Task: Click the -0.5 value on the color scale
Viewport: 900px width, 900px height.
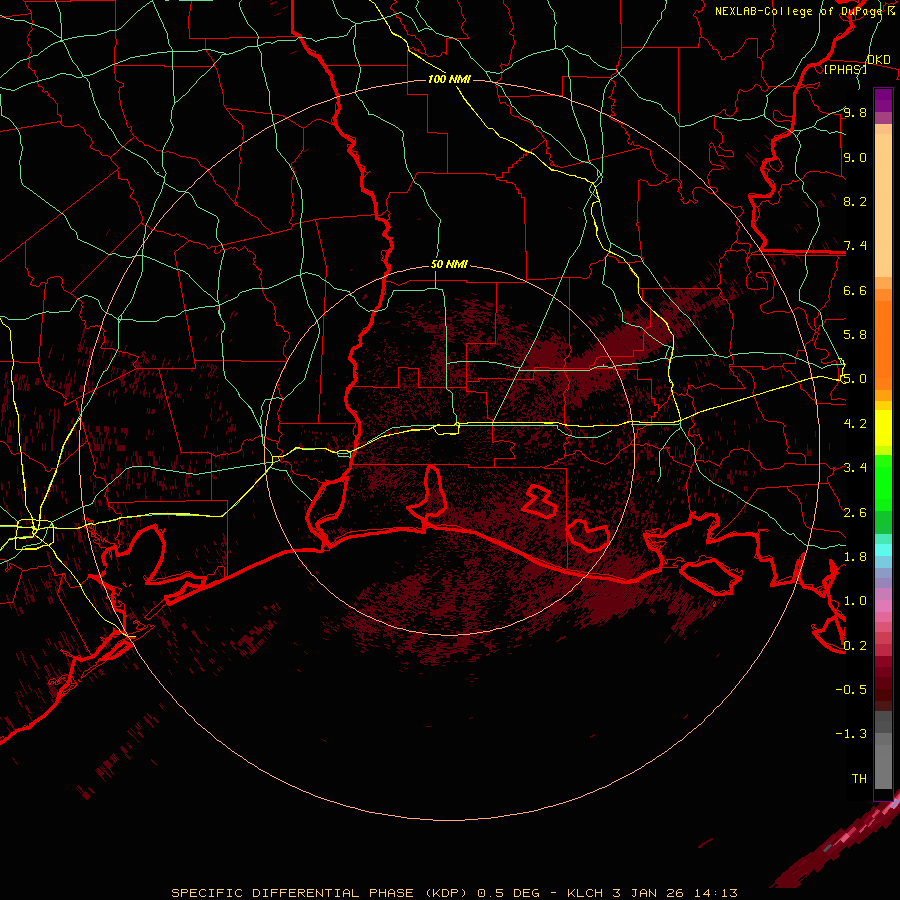Action: 851,690
